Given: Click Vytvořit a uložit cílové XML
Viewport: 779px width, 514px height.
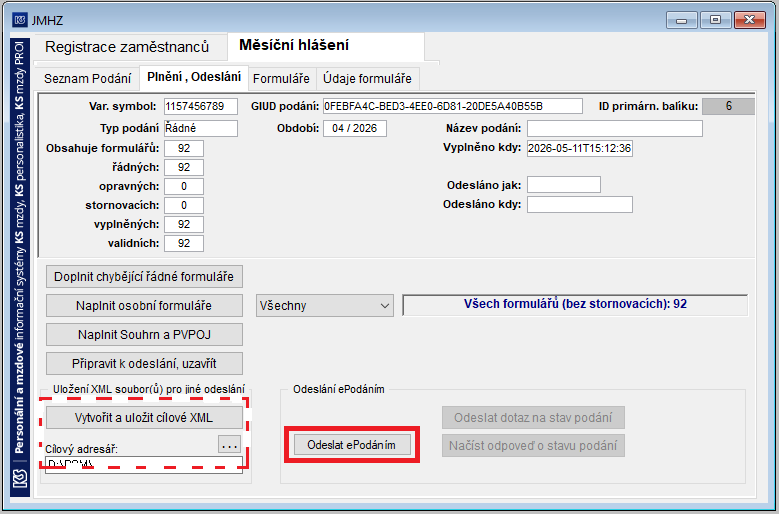Looking at the screenshot, I should 144,418.
